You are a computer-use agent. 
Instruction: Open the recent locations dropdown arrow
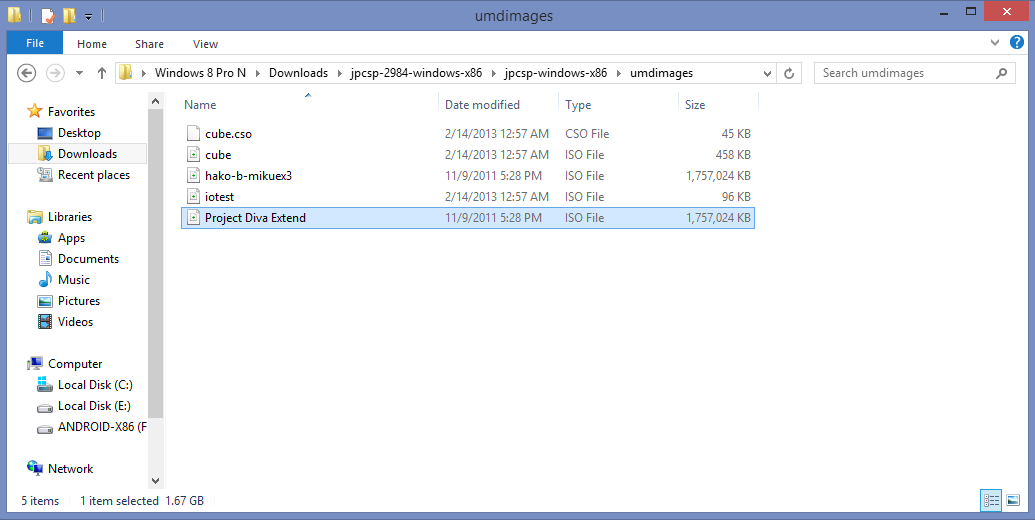80,73
